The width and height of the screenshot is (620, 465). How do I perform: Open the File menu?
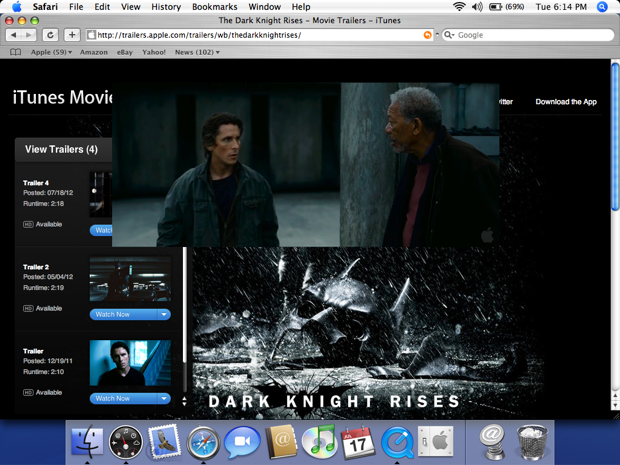point(76,7)
